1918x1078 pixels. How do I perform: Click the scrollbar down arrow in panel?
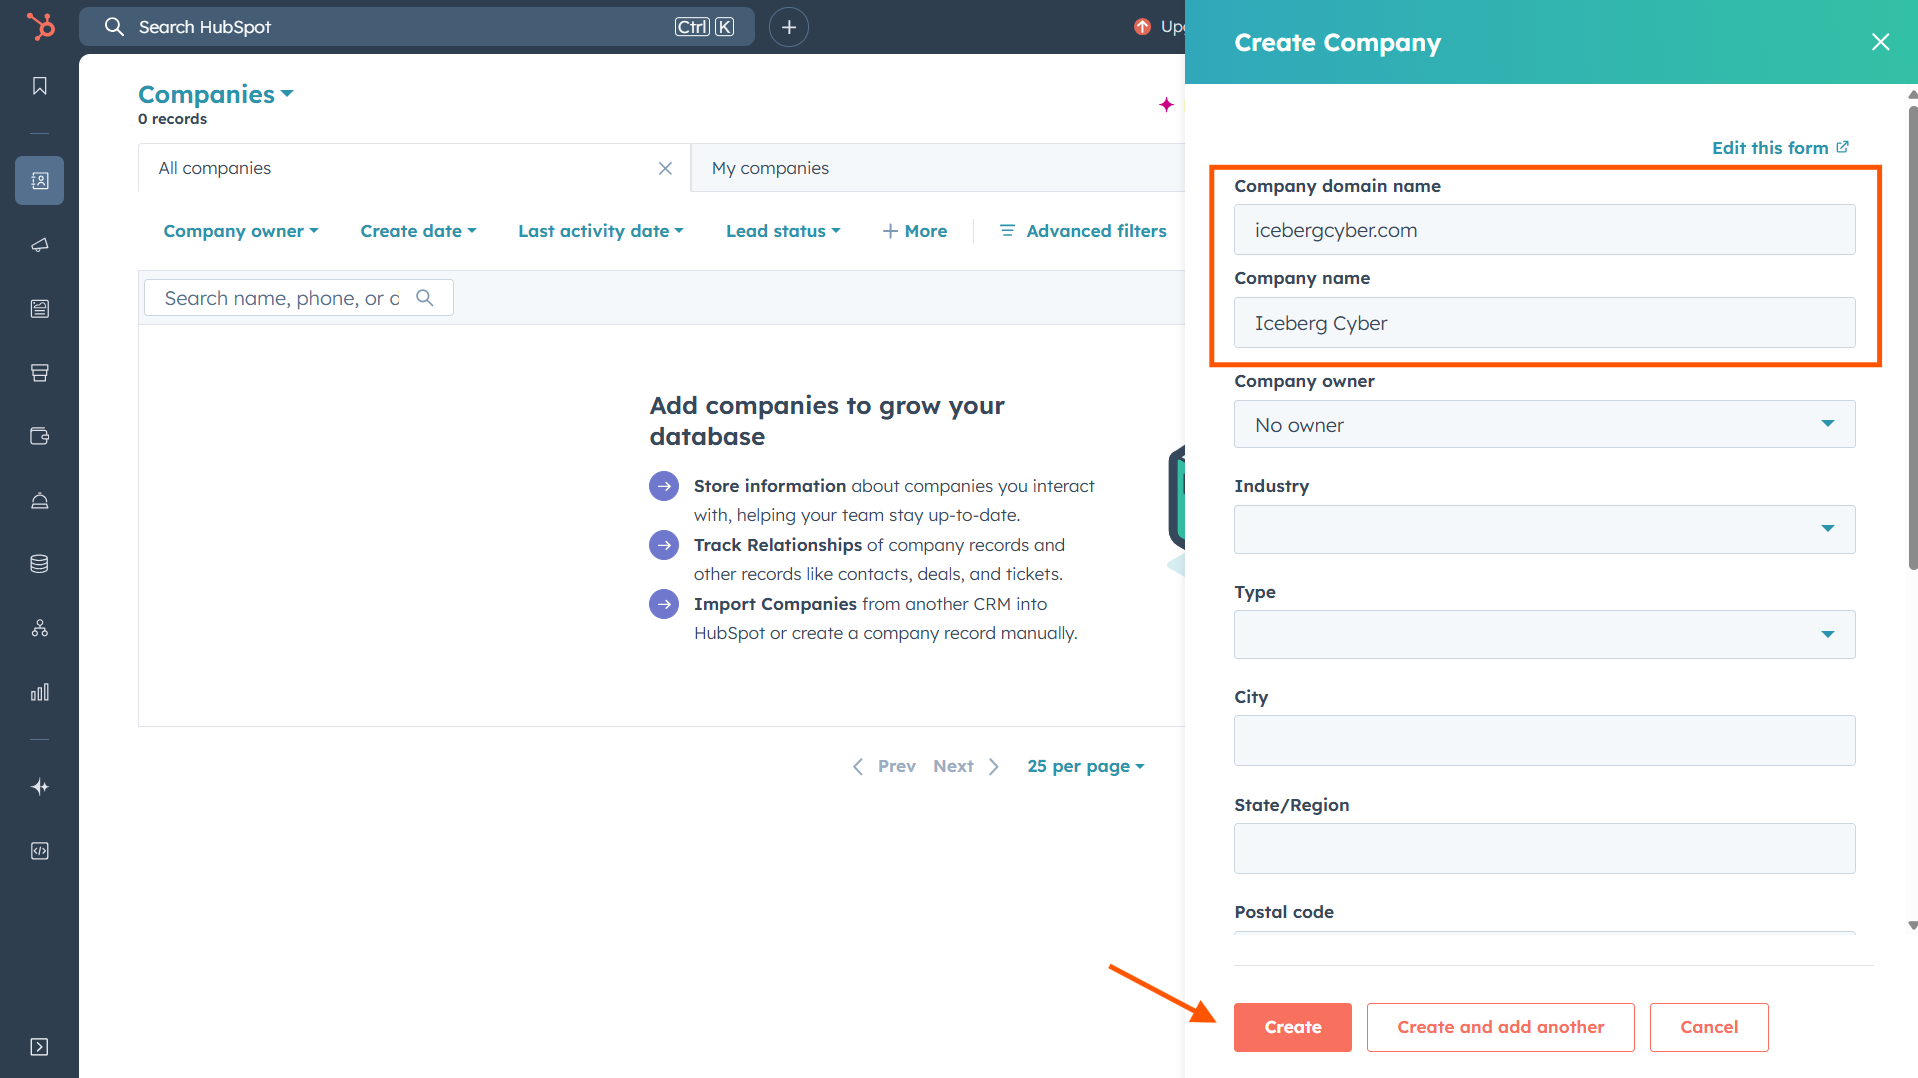point(1912,926)
